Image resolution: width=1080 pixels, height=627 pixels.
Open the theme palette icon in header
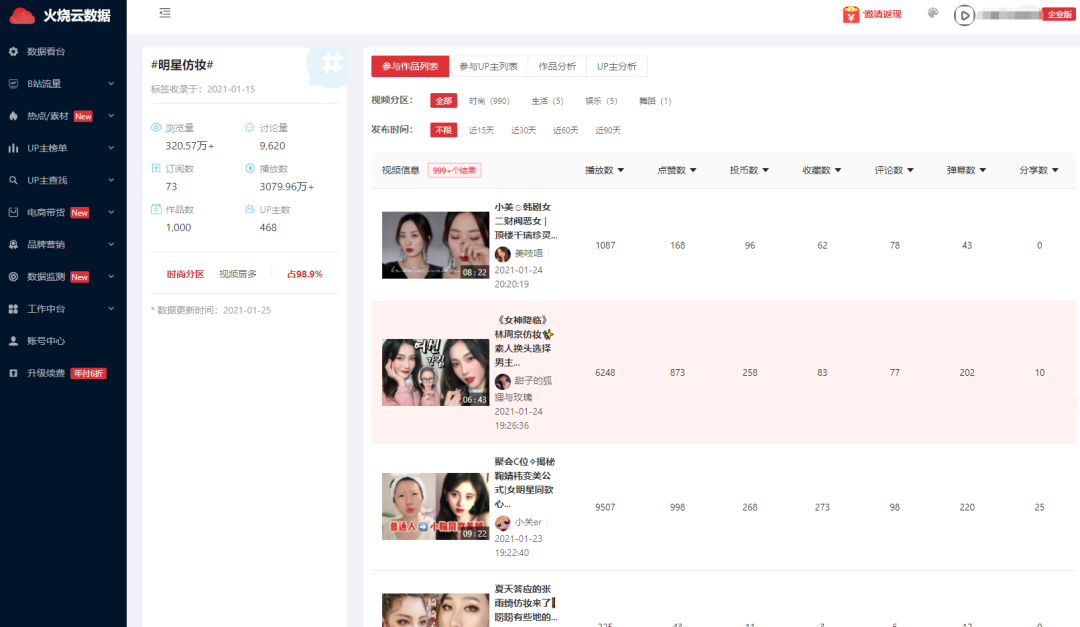tap(933, 13)
